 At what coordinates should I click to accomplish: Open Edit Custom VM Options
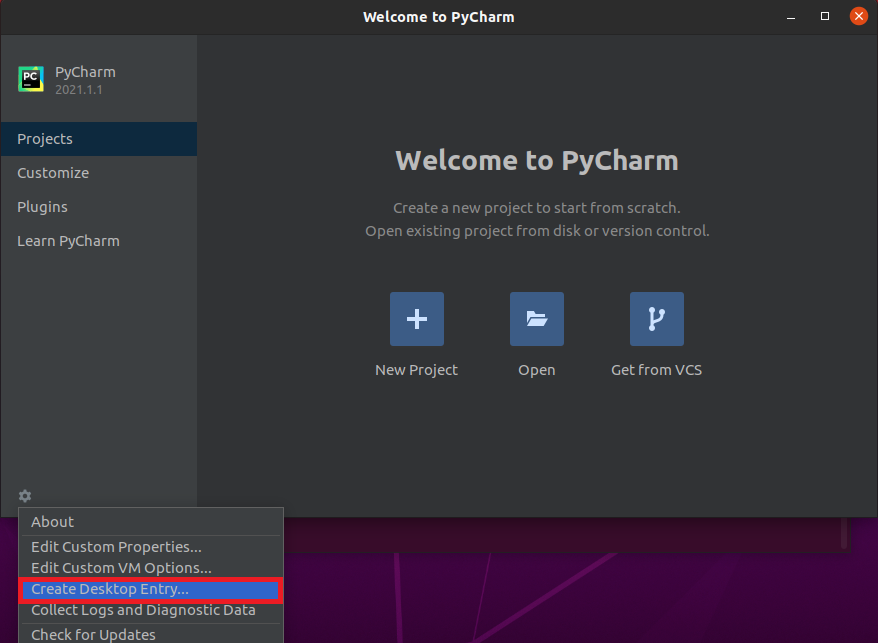(x=121, y=568)
